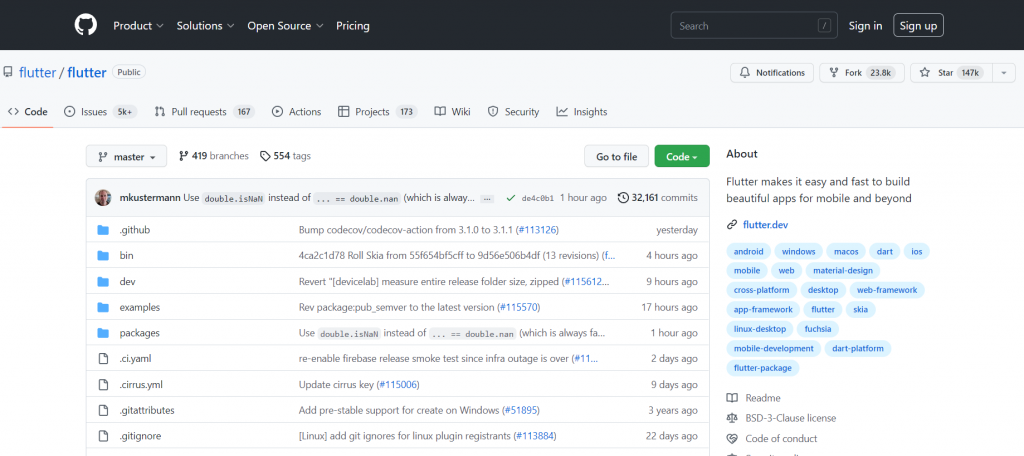Select the material-design topic tag

843,270
